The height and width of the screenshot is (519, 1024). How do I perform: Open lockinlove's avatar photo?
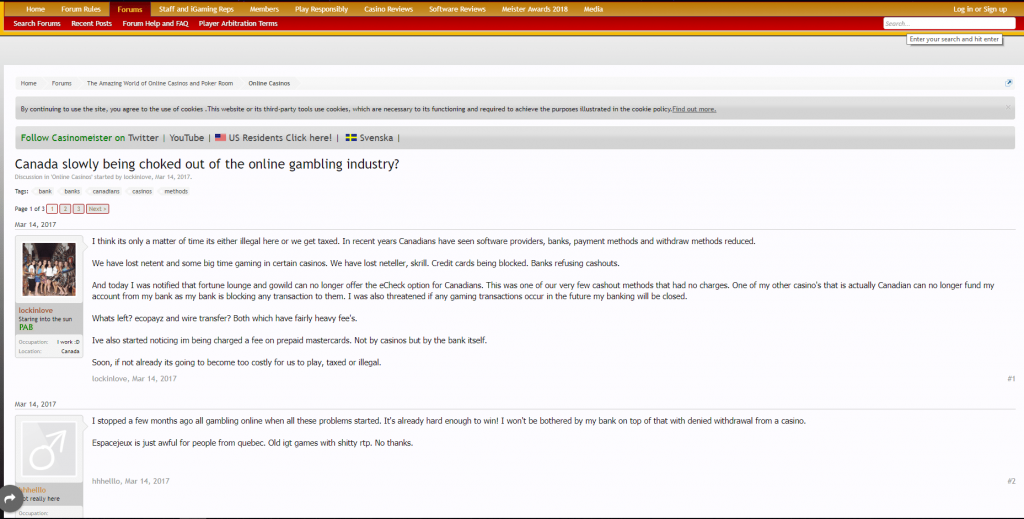coord(49,269)
